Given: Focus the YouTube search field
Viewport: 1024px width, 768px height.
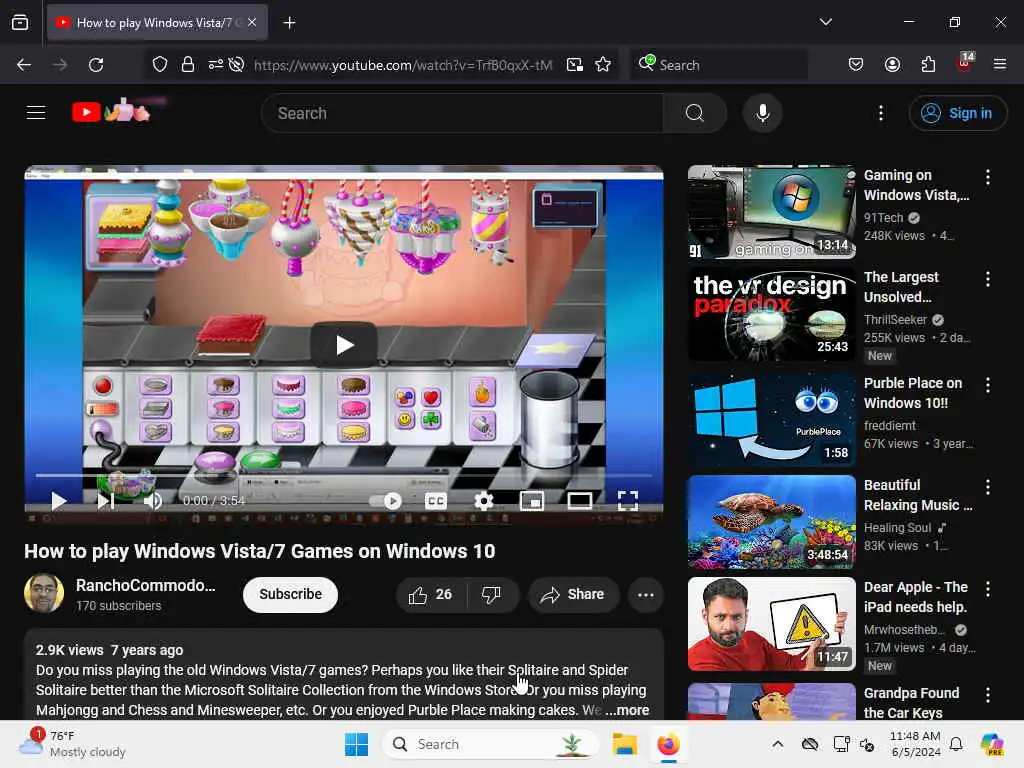Looking at the screenshot, I should coord(462,113).
